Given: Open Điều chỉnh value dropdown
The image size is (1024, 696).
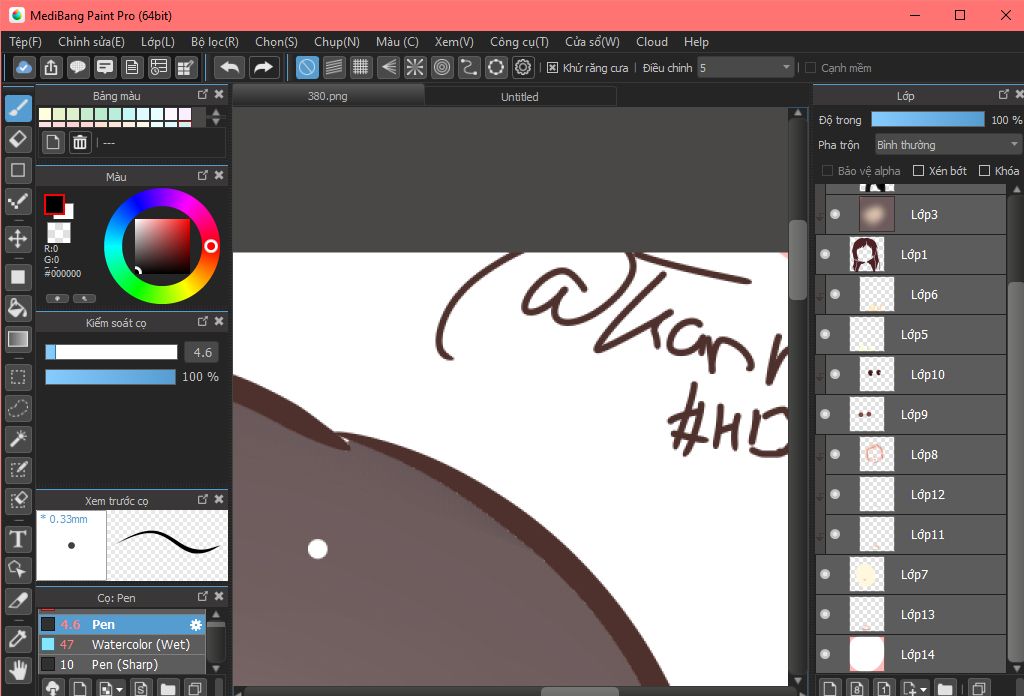Looking at the screenshot, I should tap(745, 68).
